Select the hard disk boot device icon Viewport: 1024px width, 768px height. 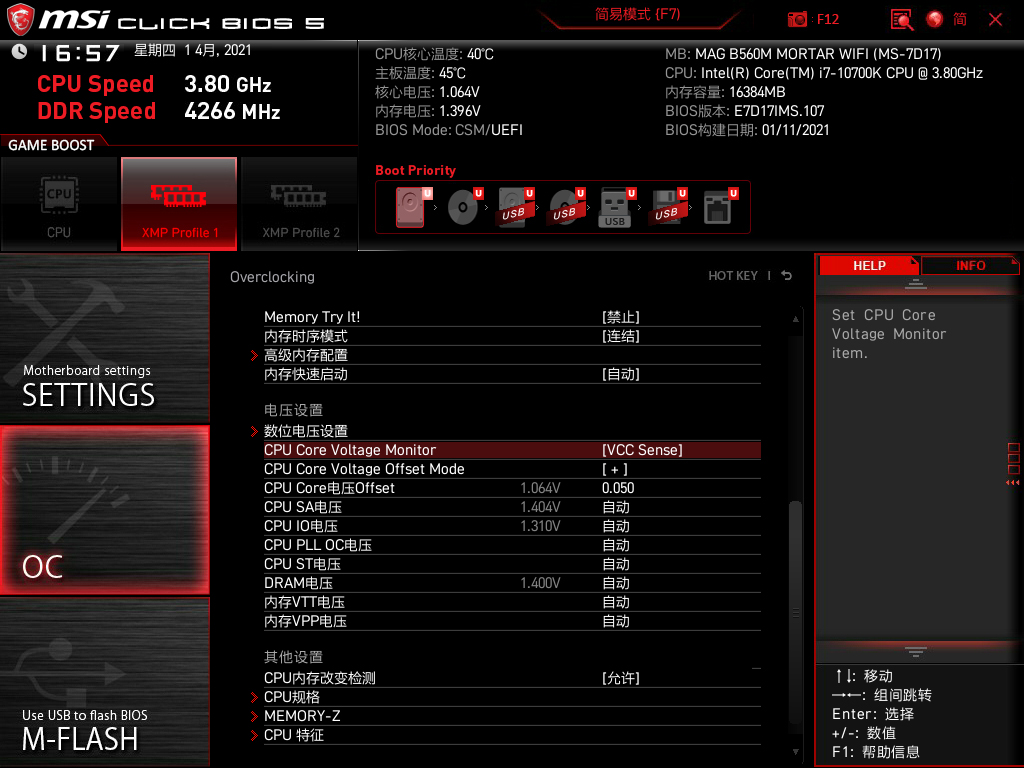click(x=410, y=207)
